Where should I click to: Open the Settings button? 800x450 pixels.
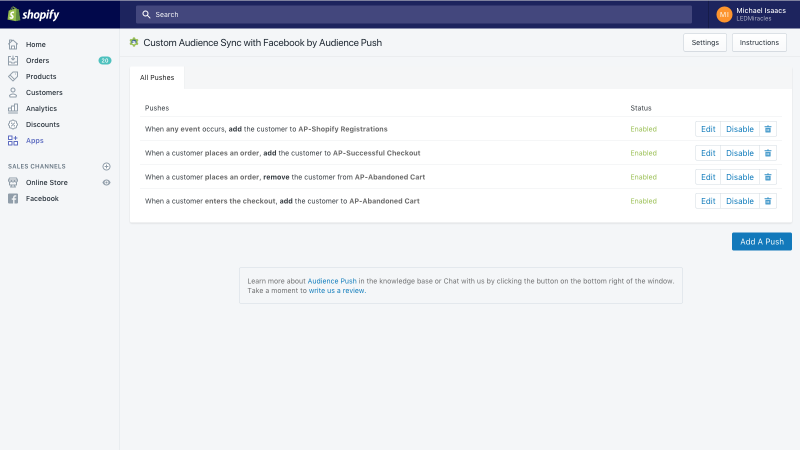(x=705, y=42)
